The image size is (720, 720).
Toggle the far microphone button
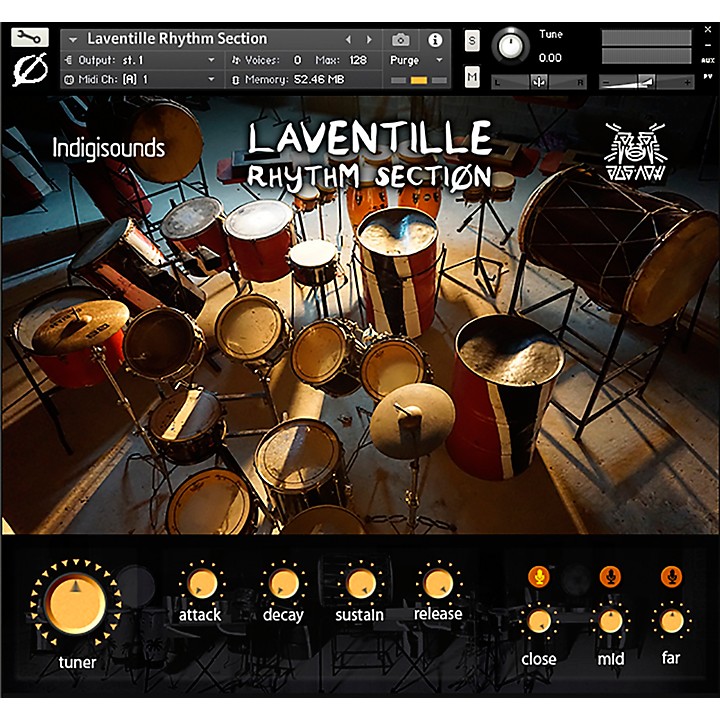(670, 577)
